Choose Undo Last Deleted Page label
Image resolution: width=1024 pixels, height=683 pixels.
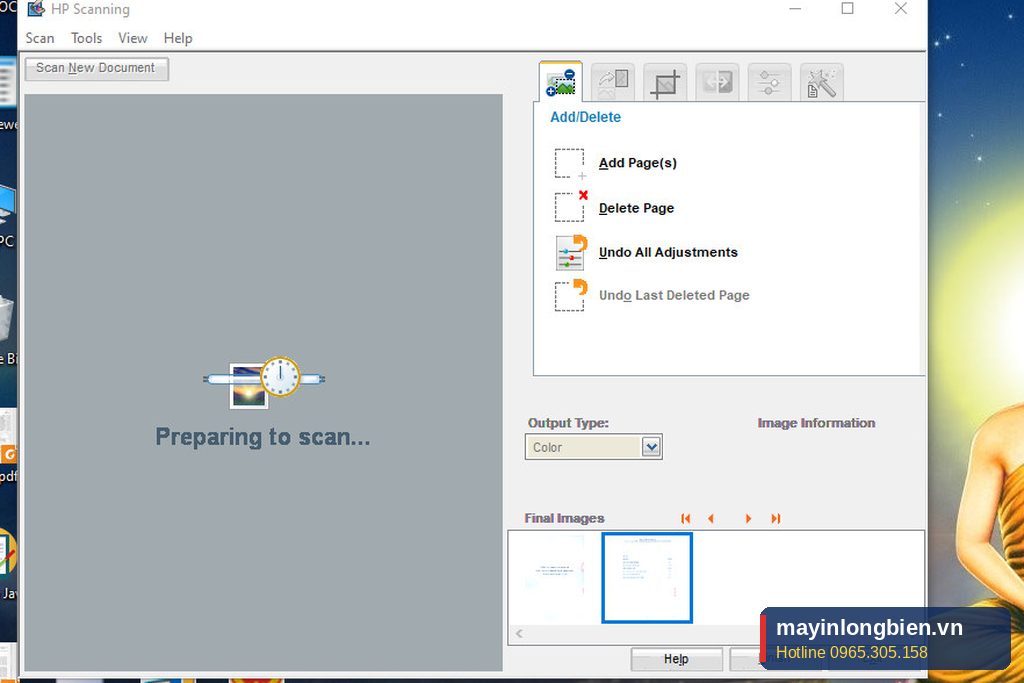[x=674, y=295]
